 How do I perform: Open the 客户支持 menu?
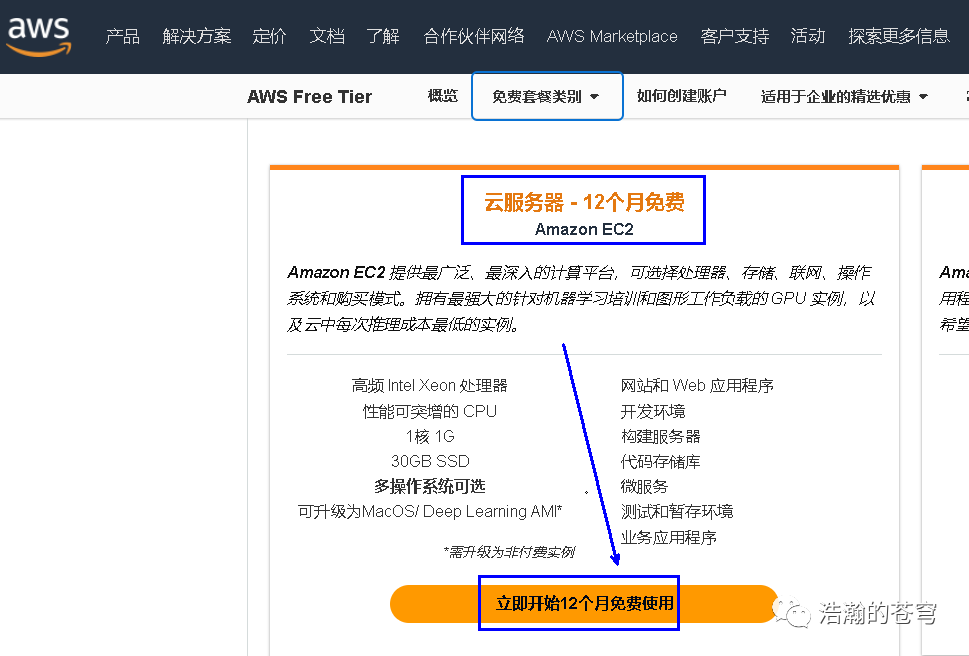[x=735, y=36]
